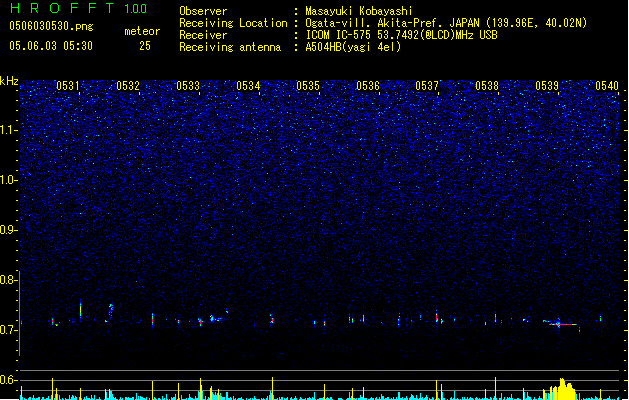Click the 0534 time marker

[248, 86]
